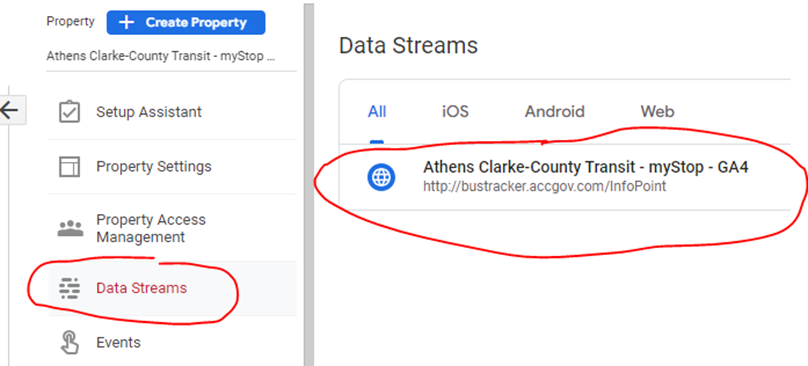Switch to the All streams tab
The height and width of the screenshot is (366, 808).
[377, 112]
